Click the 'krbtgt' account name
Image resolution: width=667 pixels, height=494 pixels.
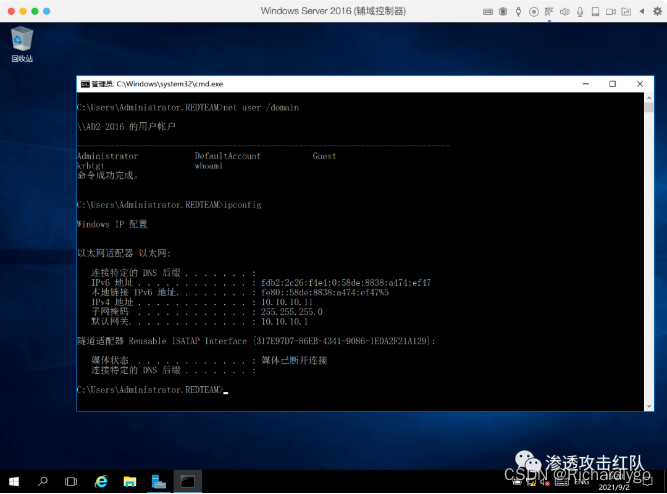pyautogui.click(x=91, y=166)
